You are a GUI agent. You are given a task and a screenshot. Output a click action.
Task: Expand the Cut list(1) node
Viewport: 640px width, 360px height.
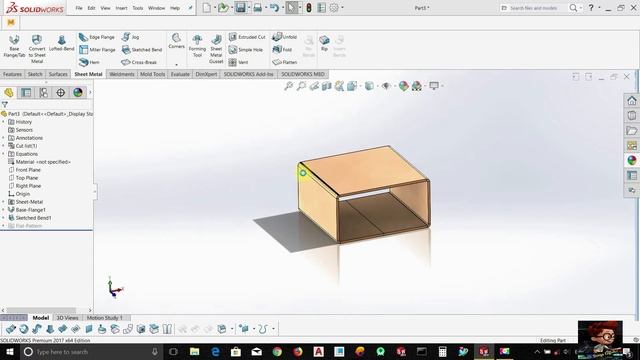click(4, 146)
